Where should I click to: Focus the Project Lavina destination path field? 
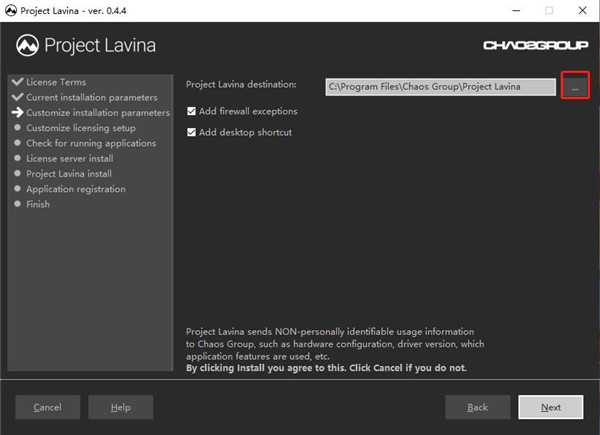[x=440, y=87]
